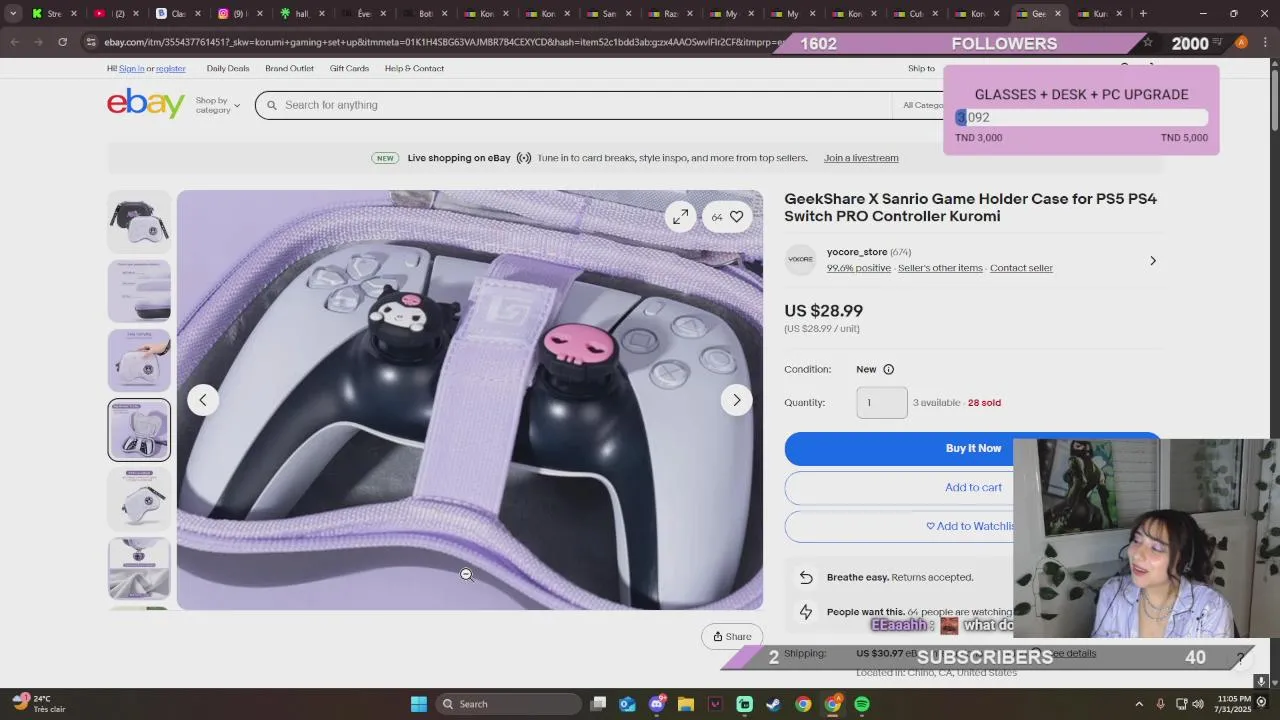Expand Shop by category dropdown
The image size is (1280, 720).
pyautogui.click(x=217, y=105)
